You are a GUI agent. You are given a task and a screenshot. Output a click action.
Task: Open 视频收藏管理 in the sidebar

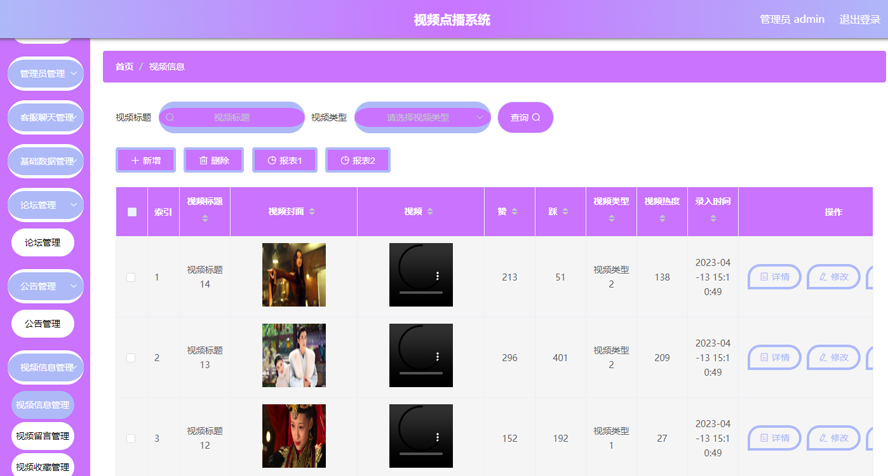pyautogui.click(x=42, y=466)
